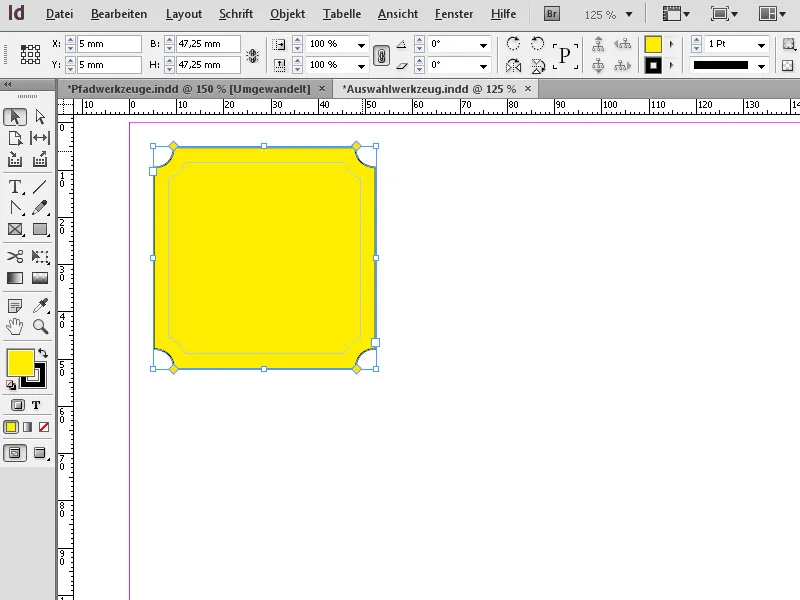Image resolution: width=800 pixels, height=600 pixels.
Task: Reset to default fill and stroke
Action: (x=11, y=384)
